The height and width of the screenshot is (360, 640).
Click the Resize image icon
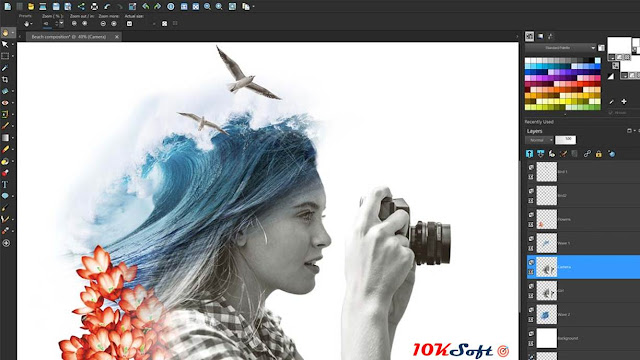point(132,7)
